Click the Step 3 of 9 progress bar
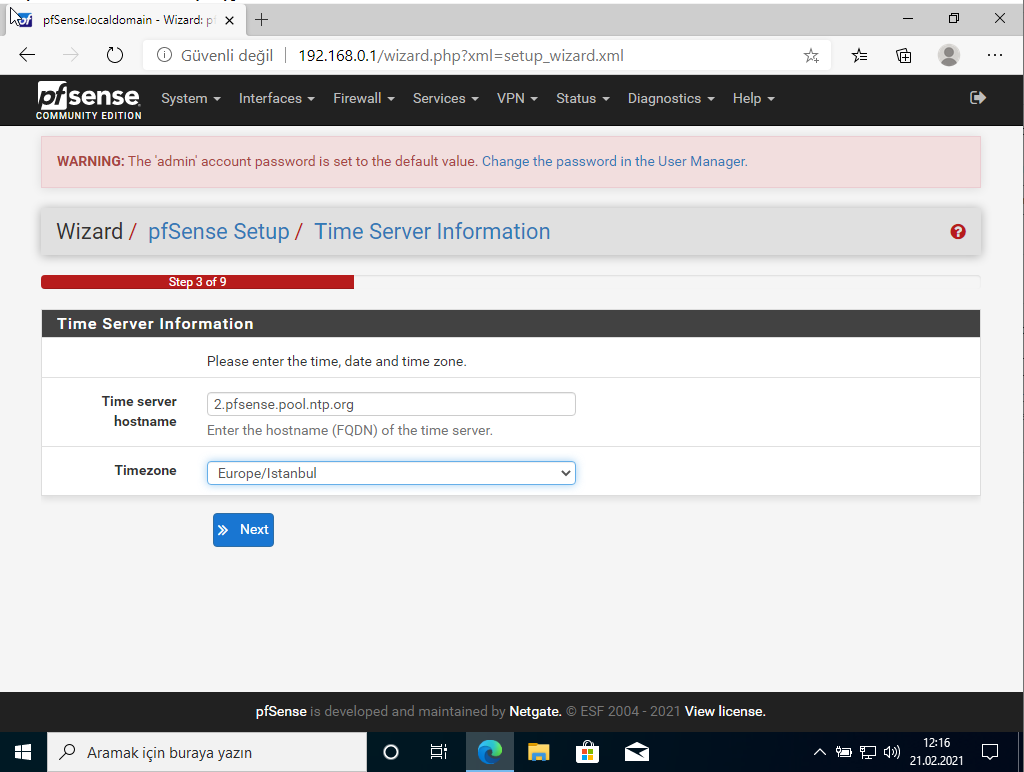This screenshot has height=772, width=1024. click(197, 282)
